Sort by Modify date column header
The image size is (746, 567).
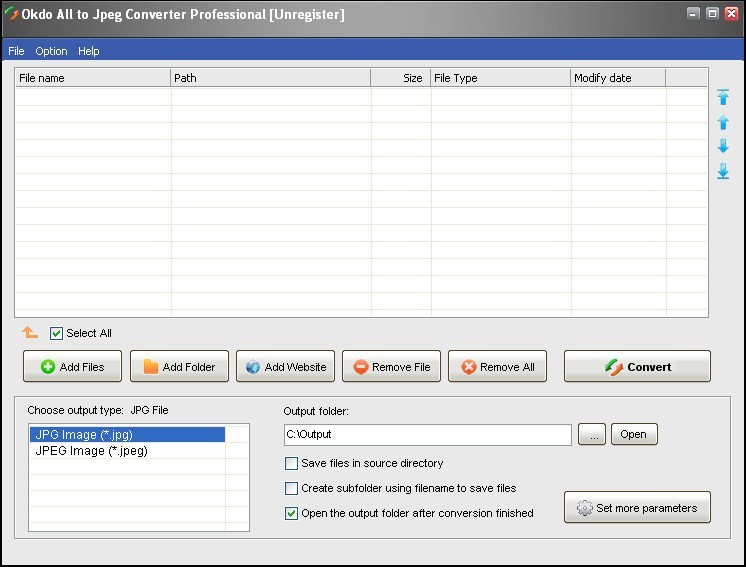618,78
